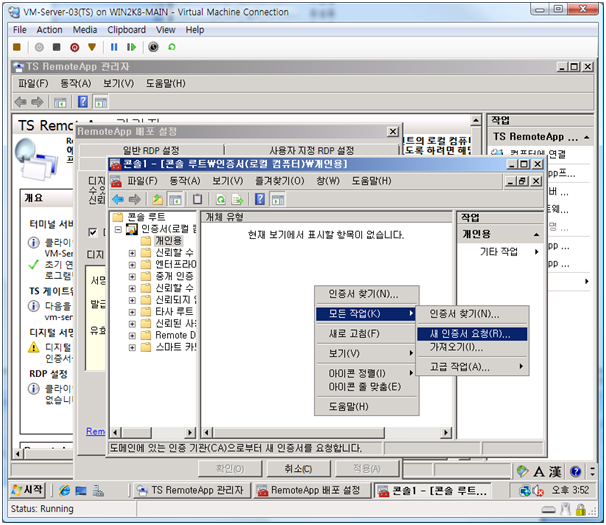Select 새 인증서 요청(R)... submenu item

point(472,334)
